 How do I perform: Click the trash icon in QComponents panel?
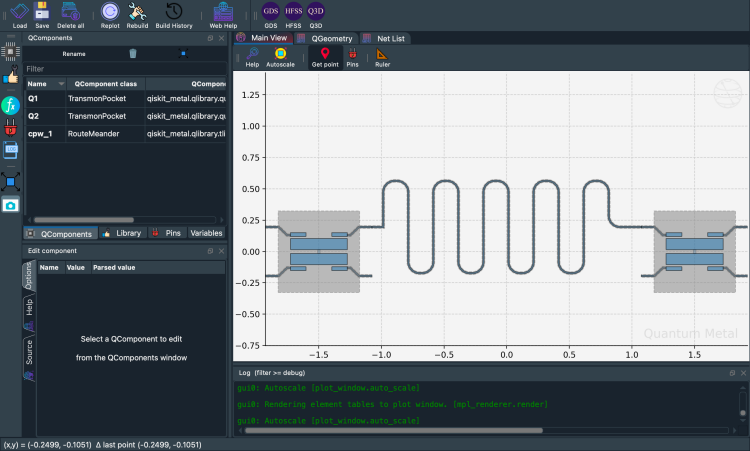pos(133,54)
